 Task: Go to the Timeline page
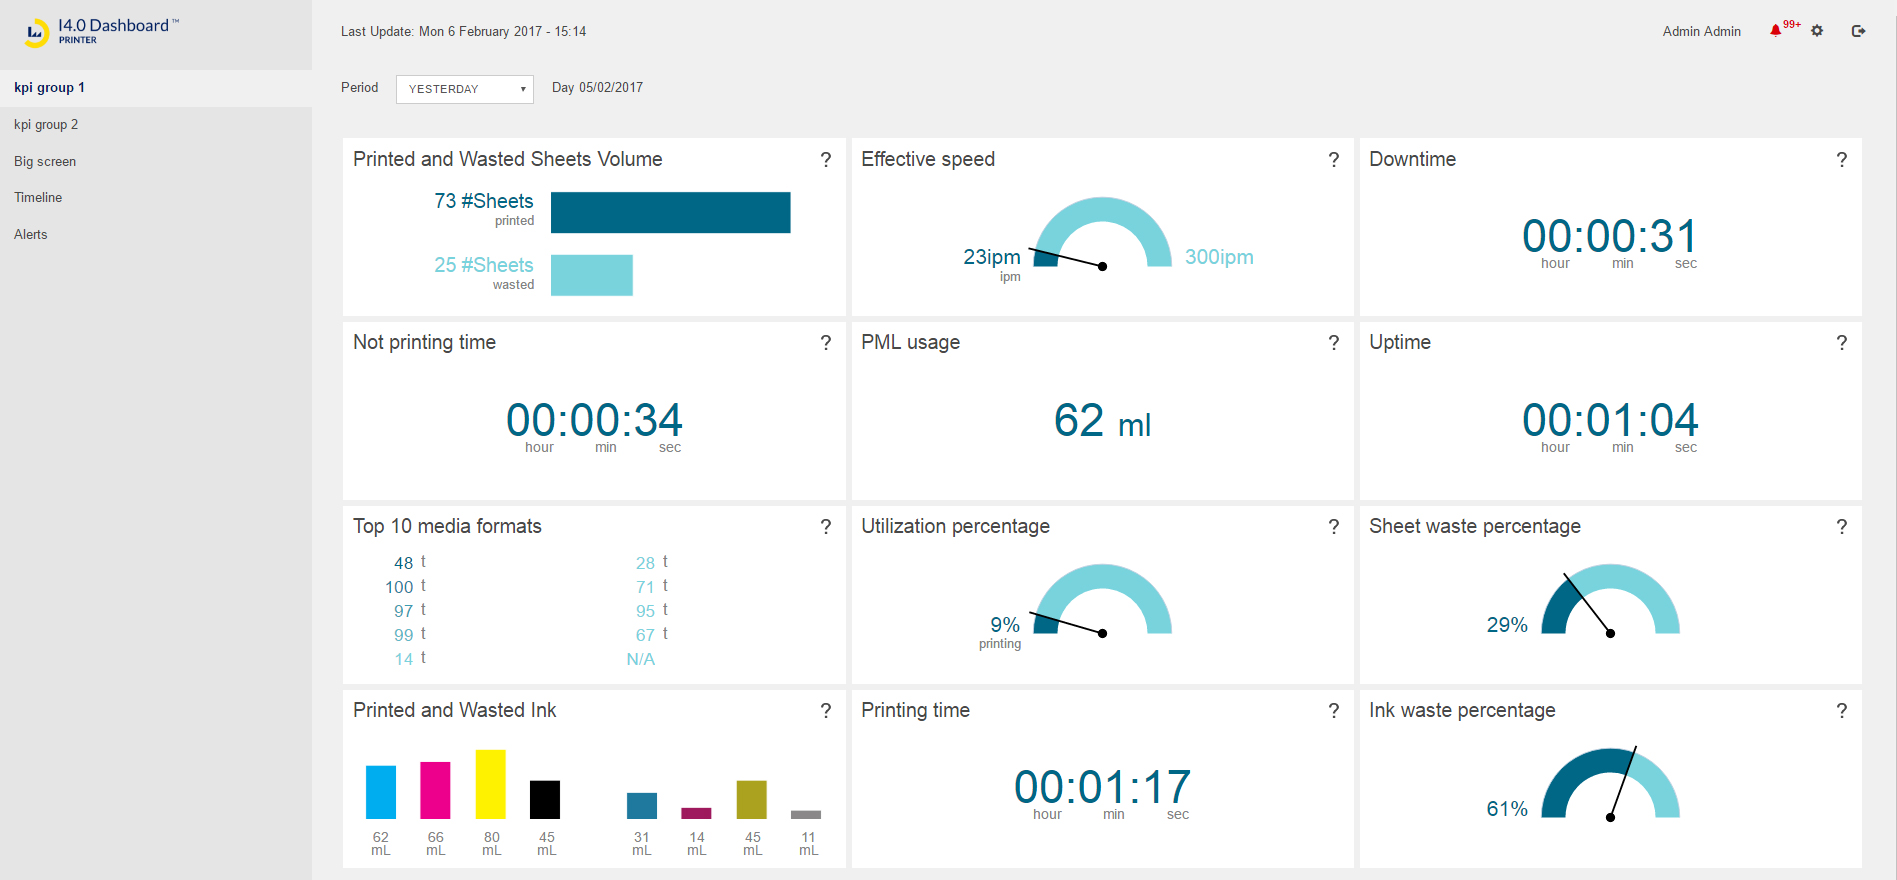[x=38, y=198]
